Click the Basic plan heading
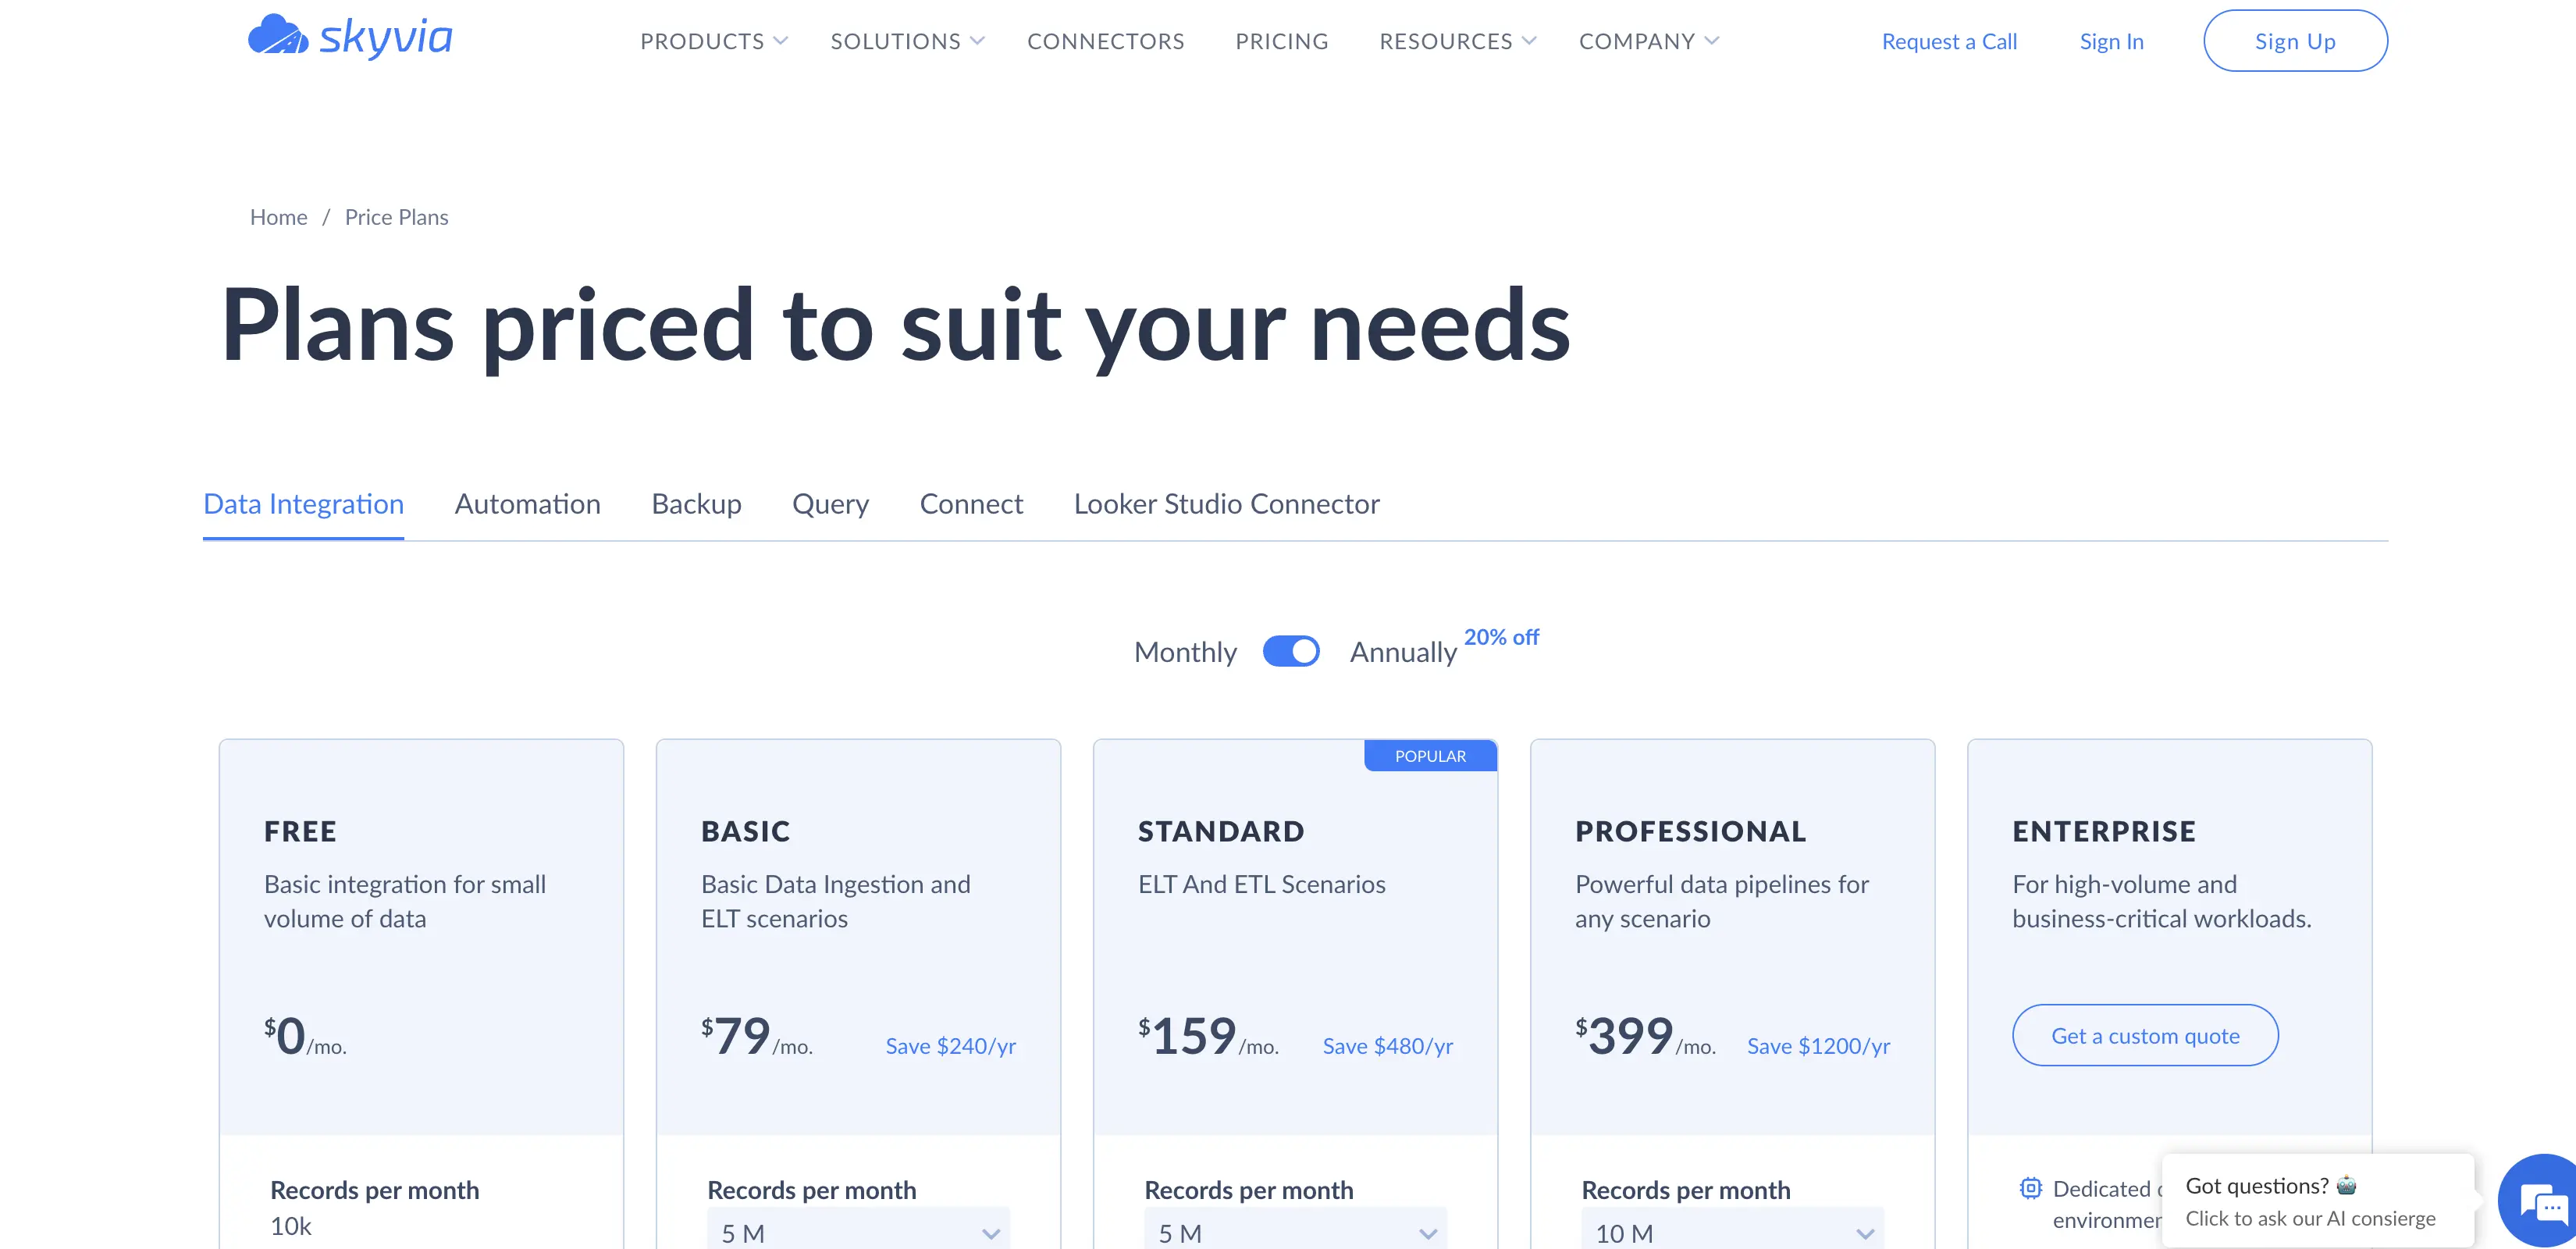 pyautogui.click(x=745, y=831)
